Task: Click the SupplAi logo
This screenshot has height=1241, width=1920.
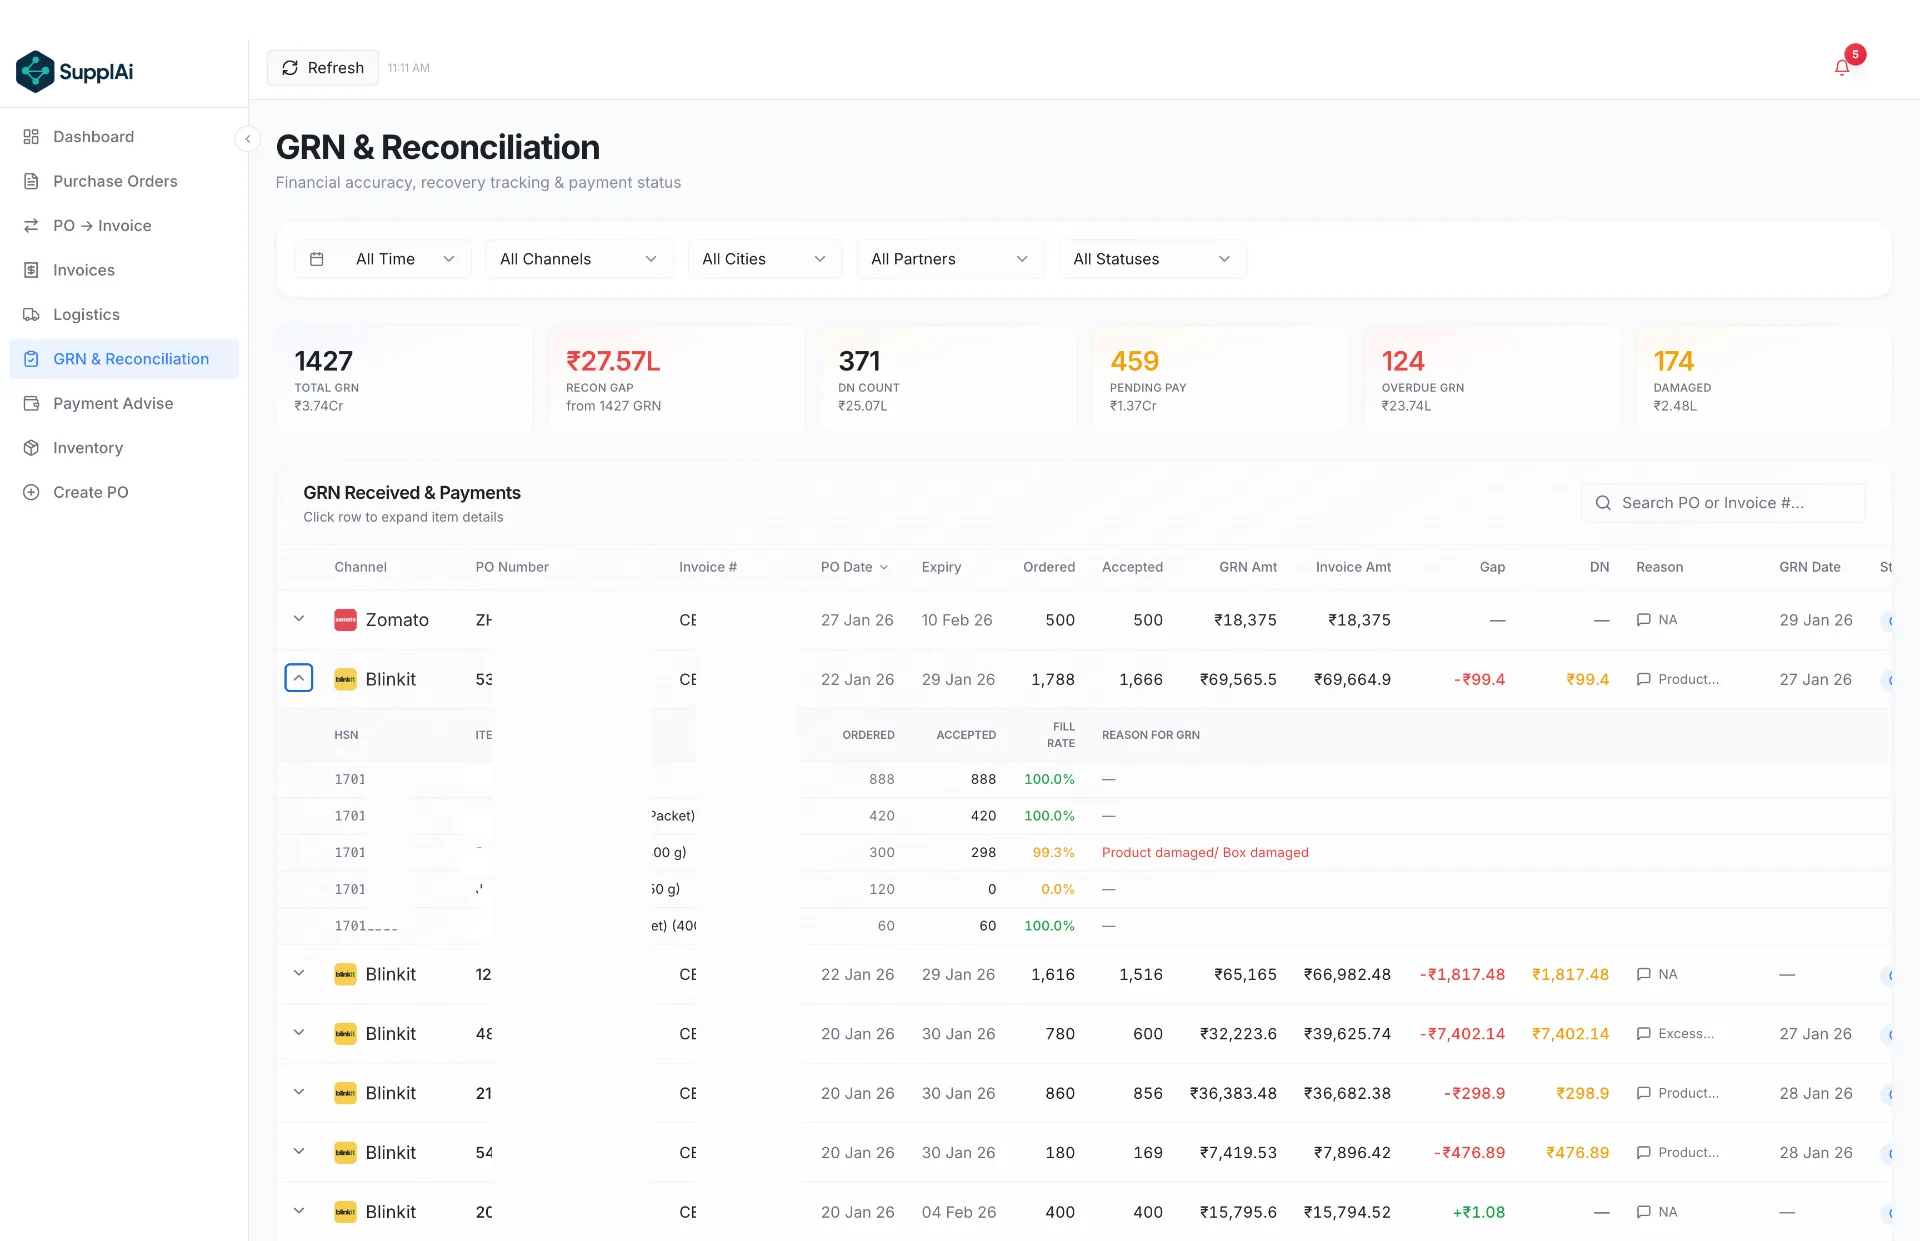Action: [75, 71]
